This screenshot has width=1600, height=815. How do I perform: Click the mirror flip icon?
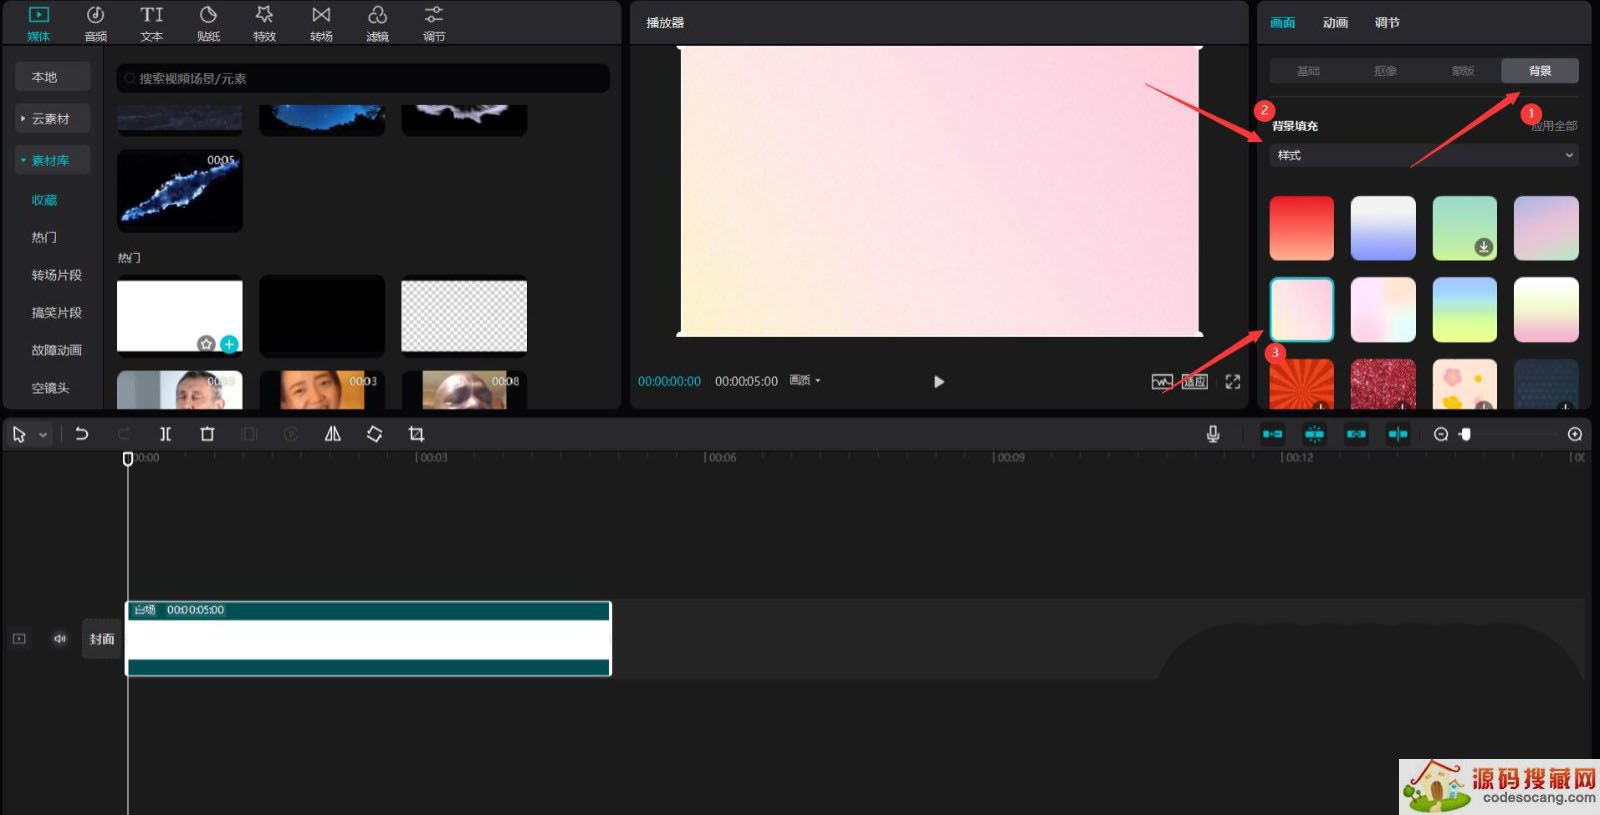[x=332, y=434]
